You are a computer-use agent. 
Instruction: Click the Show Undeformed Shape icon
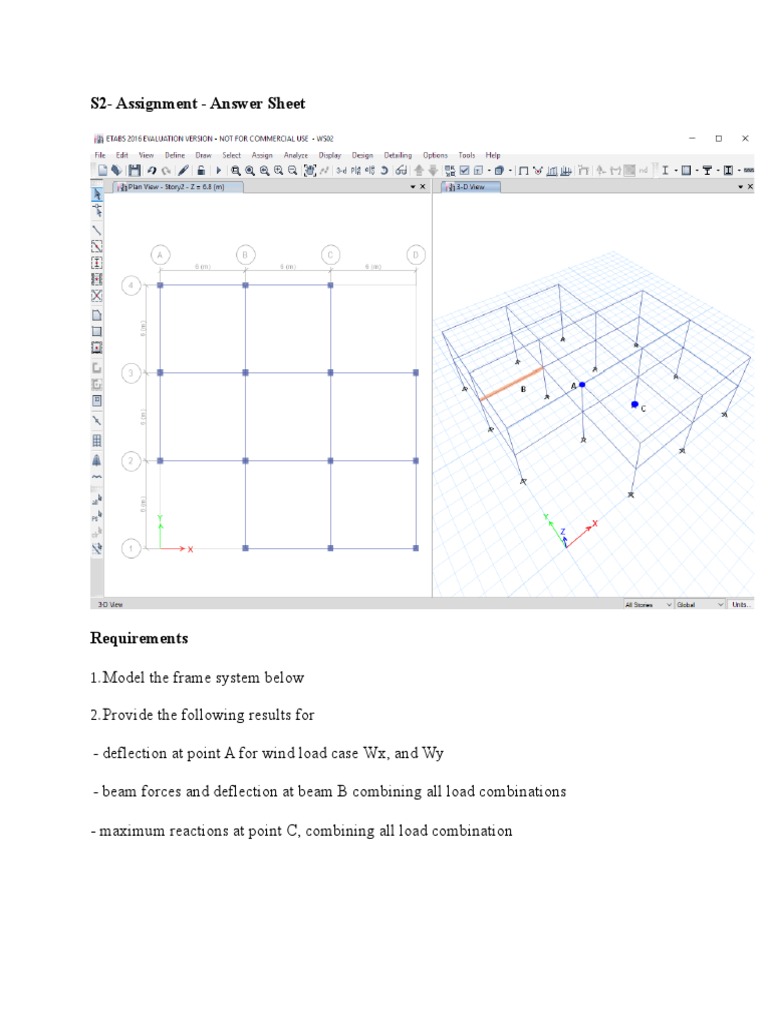coord(523,170)
